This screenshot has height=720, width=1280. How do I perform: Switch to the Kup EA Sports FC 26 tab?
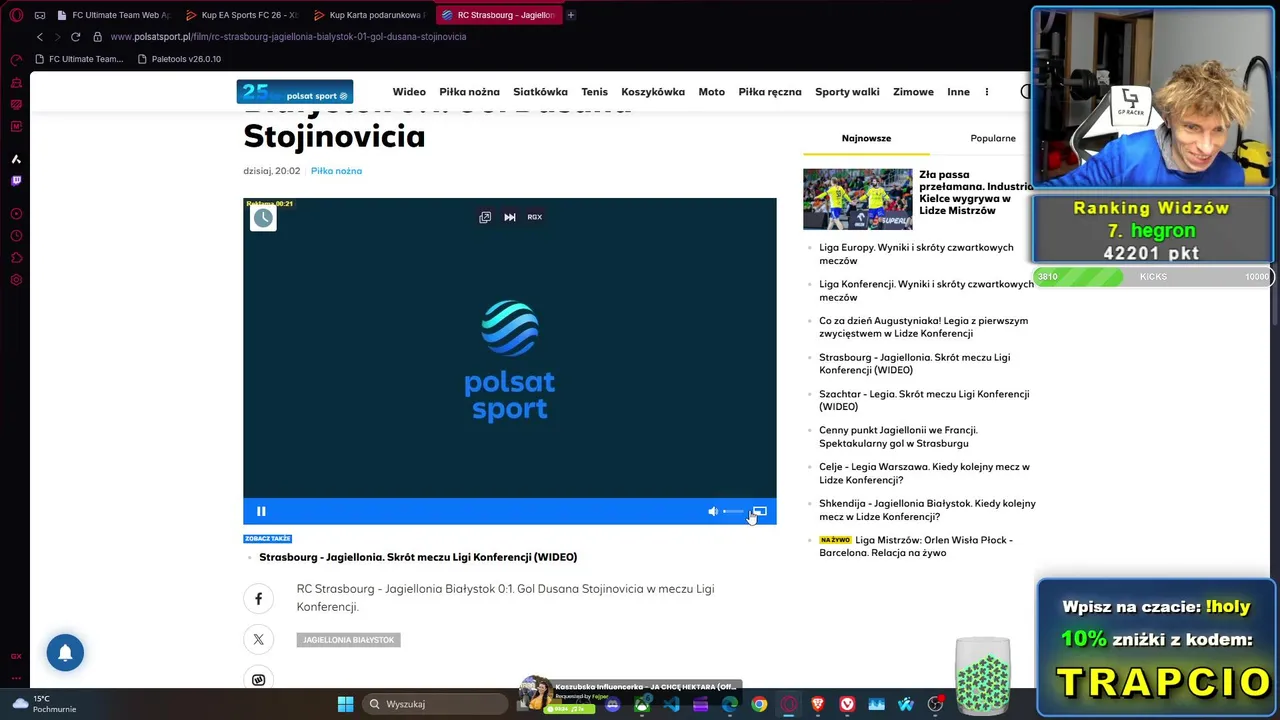coord(242,15)
